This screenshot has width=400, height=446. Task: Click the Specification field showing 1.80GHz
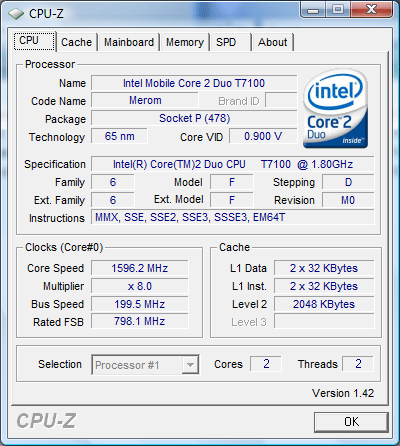[x=233, y=164]
